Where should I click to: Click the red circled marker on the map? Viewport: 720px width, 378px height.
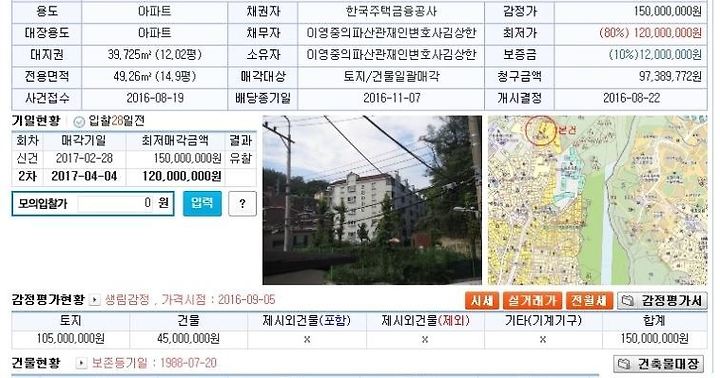[540, 130]
